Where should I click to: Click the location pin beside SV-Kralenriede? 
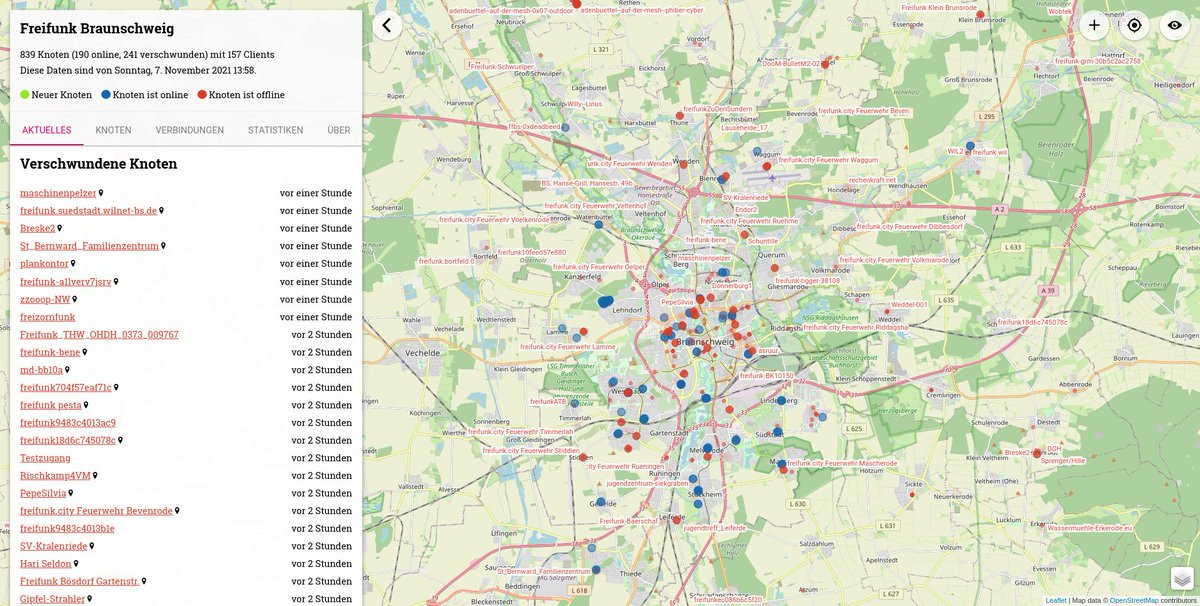[x=89, y=545]
